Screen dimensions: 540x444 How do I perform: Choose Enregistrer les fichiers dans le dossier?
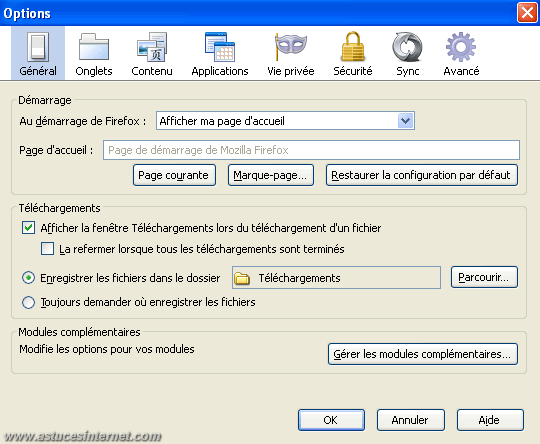[x=28, y=278]
